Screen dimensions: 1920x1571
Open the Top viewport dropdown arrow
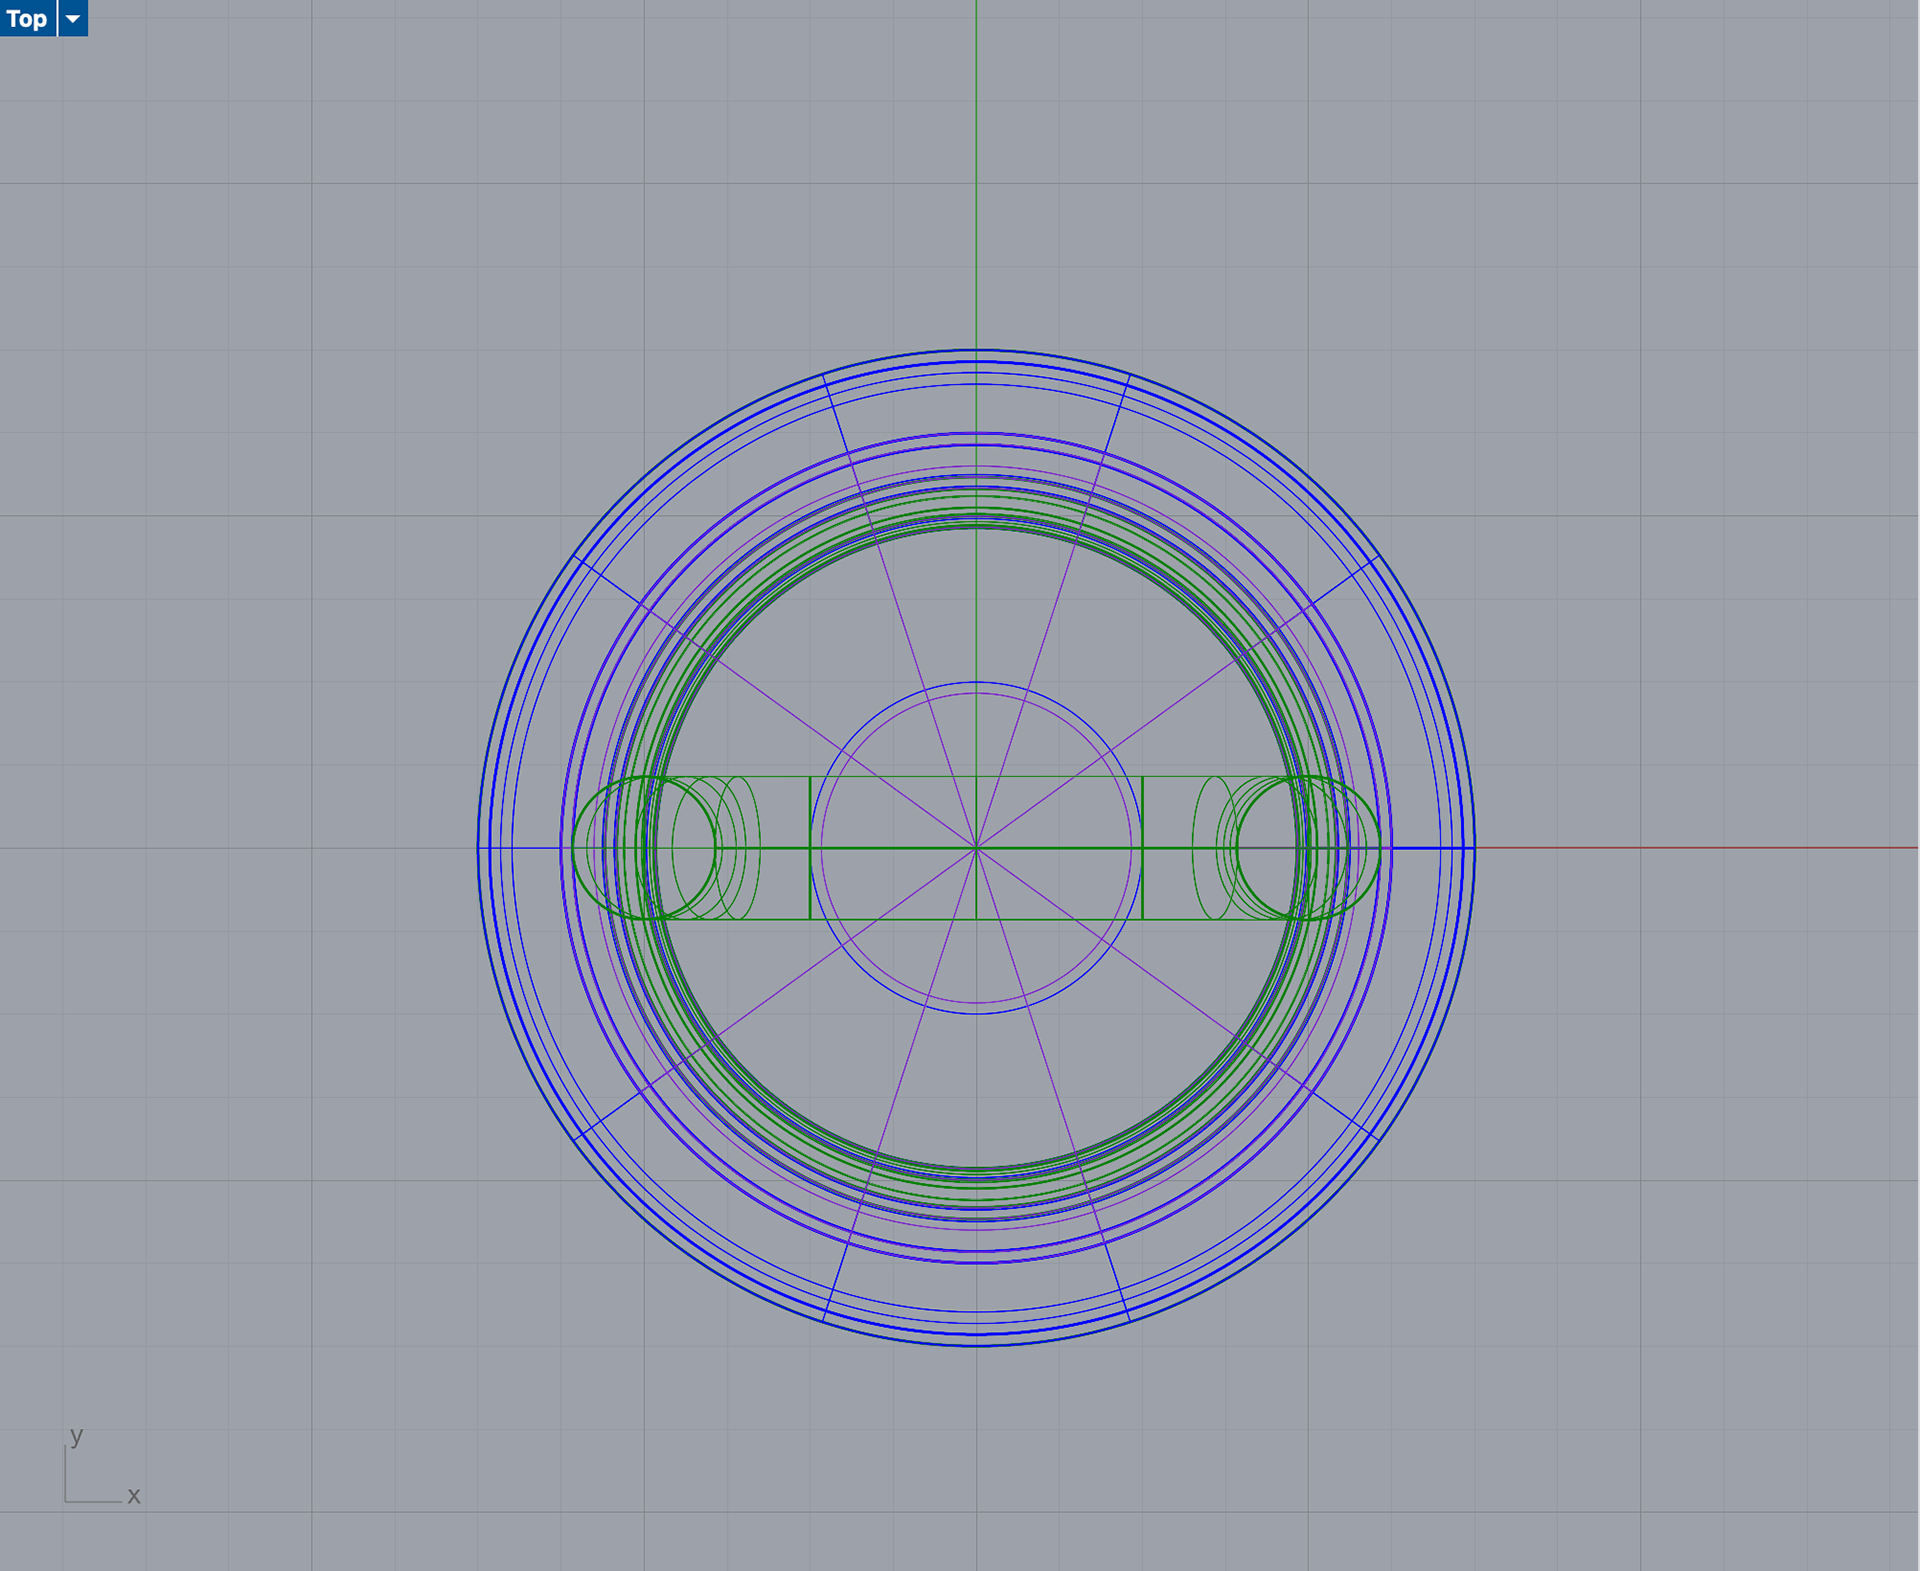click(73, 18)
